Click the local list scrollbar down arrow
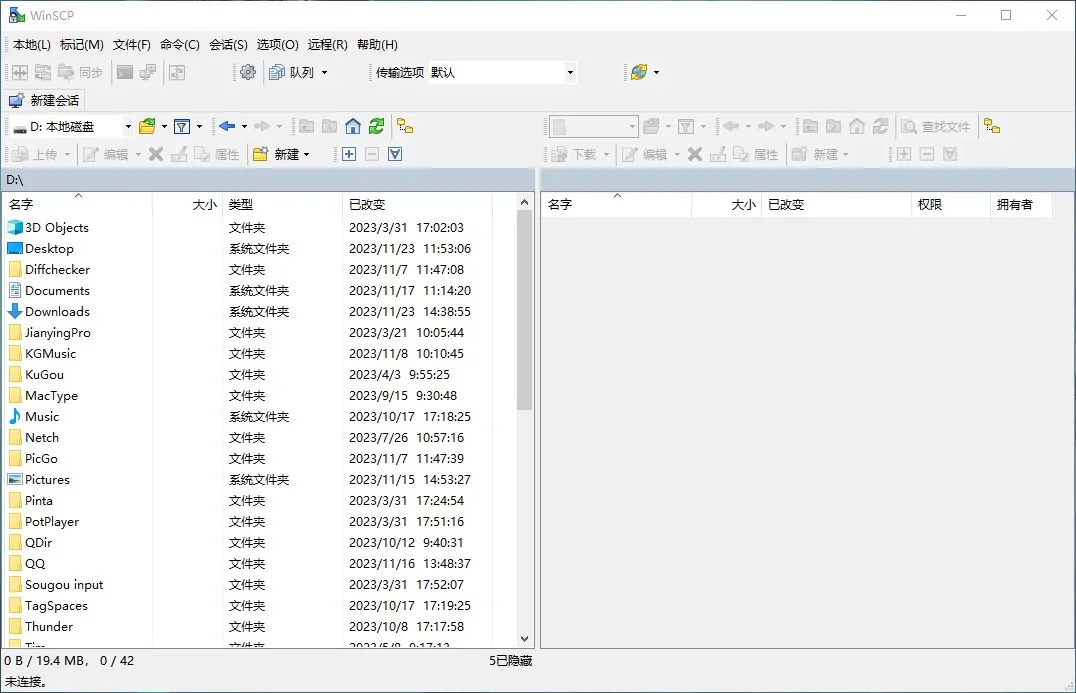Image resolution: width=1076 pixels, height=693 pixels. 524,639
